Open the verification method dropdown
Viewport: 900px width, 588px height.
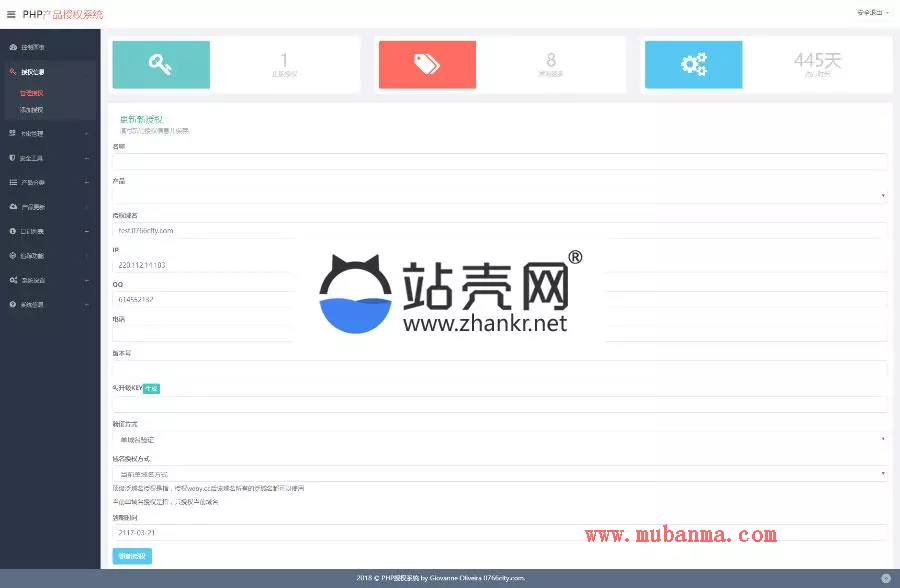(x=499, y=439)
